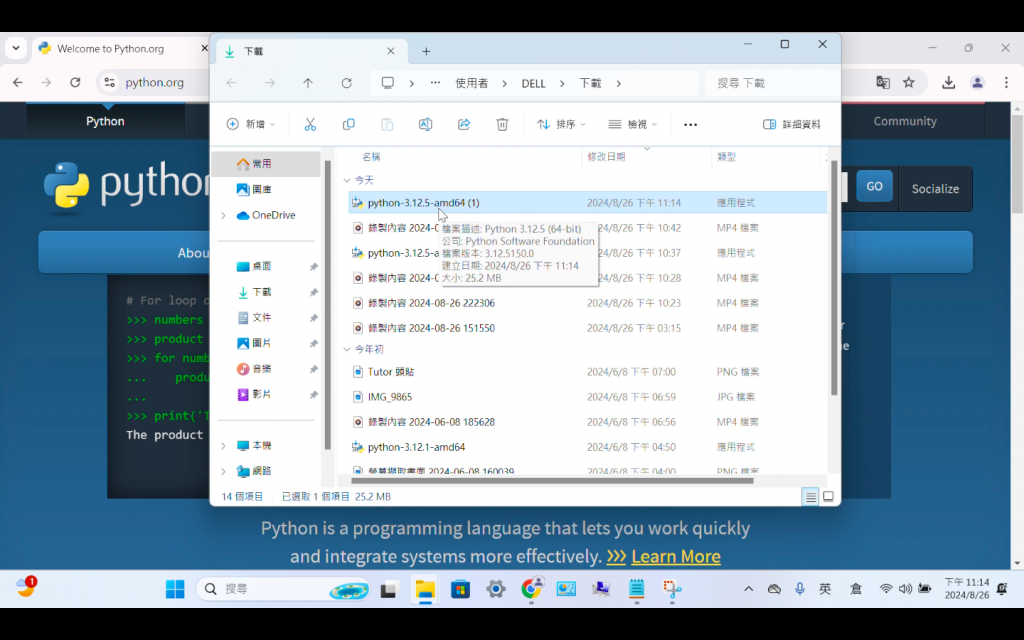Delete the selected file with trash icon
The image size is (1024, 640).
point(502,124)
